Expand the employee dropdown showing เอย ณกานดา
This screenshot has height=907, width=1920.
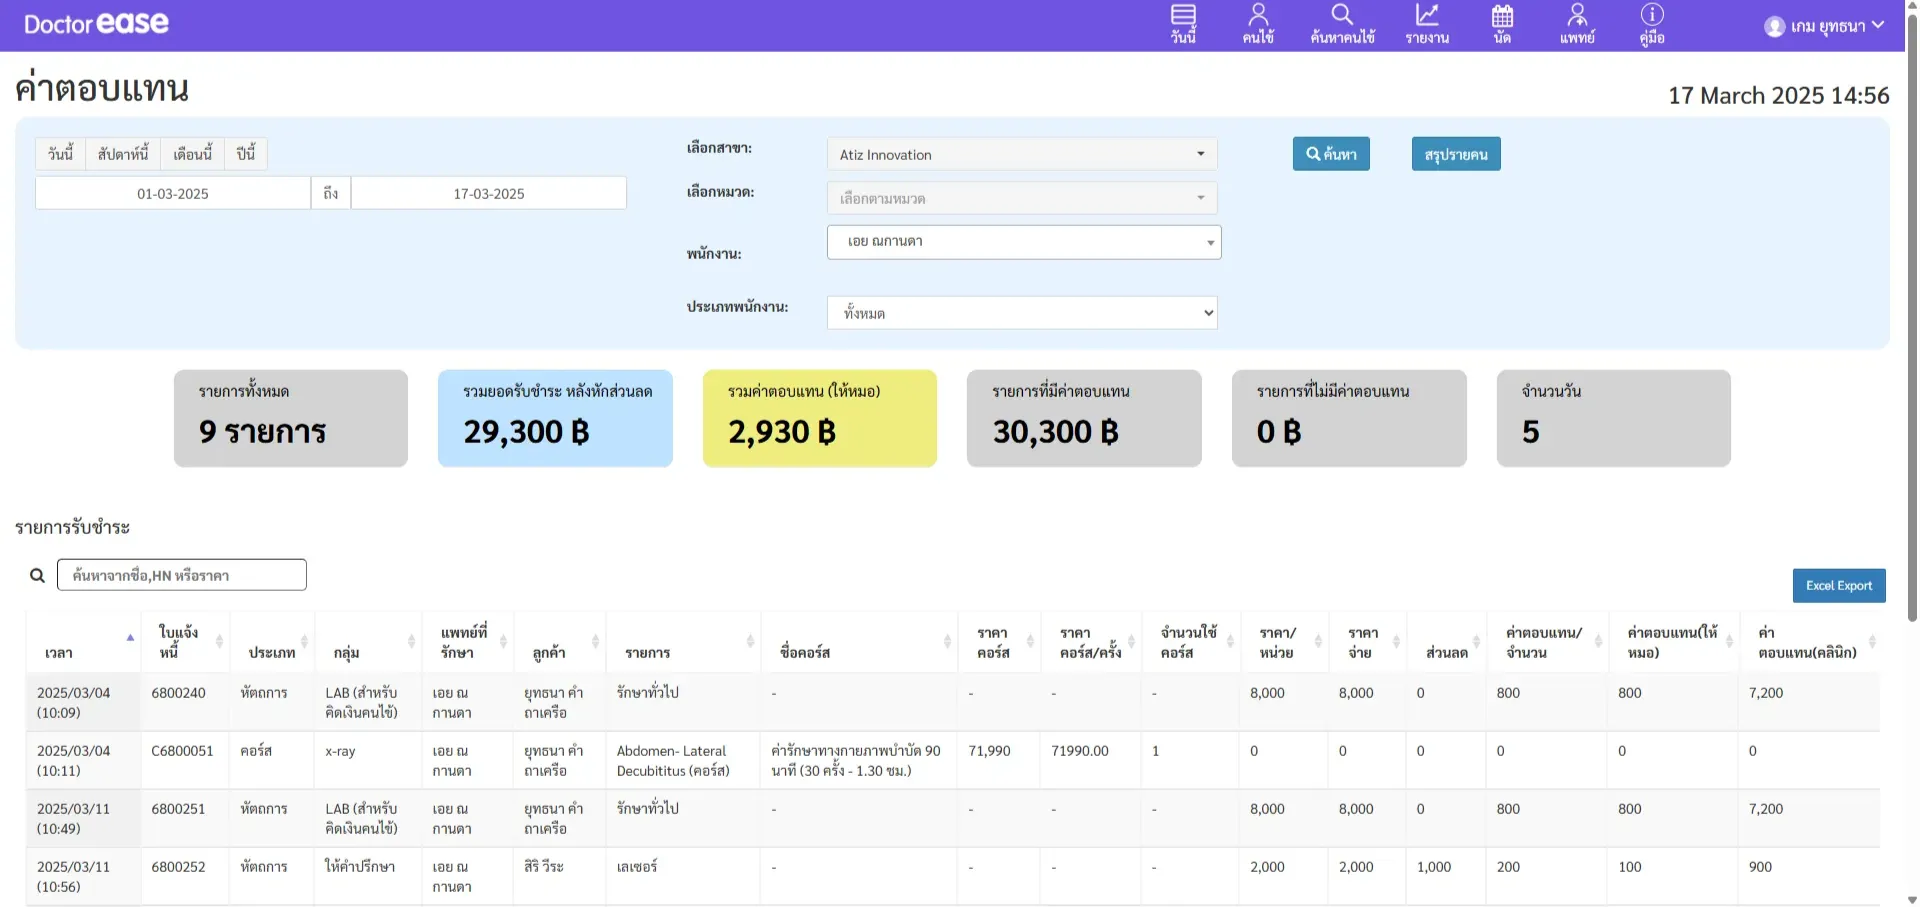point(1023,242)
